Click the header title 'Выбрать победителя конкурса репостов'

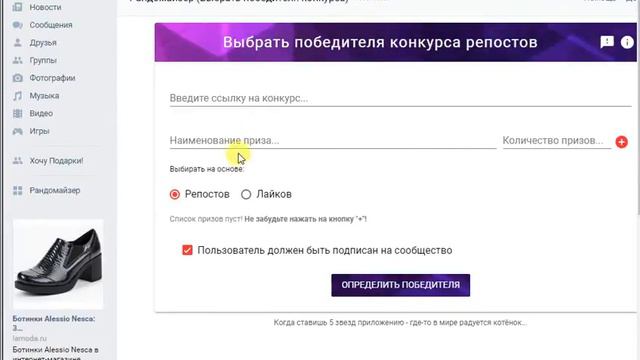pyautogui.click(x=380, y=42)
